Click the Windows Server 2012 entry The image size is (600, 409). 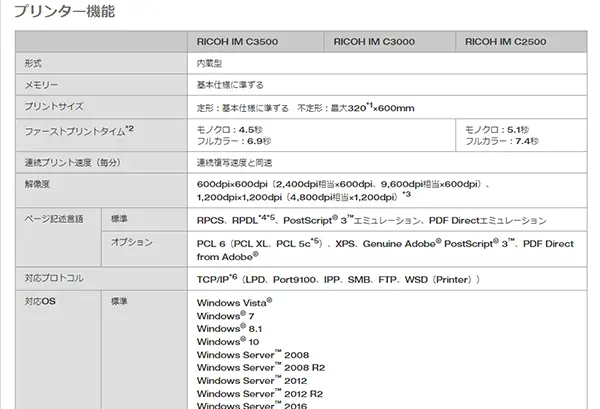click(252, 381)
